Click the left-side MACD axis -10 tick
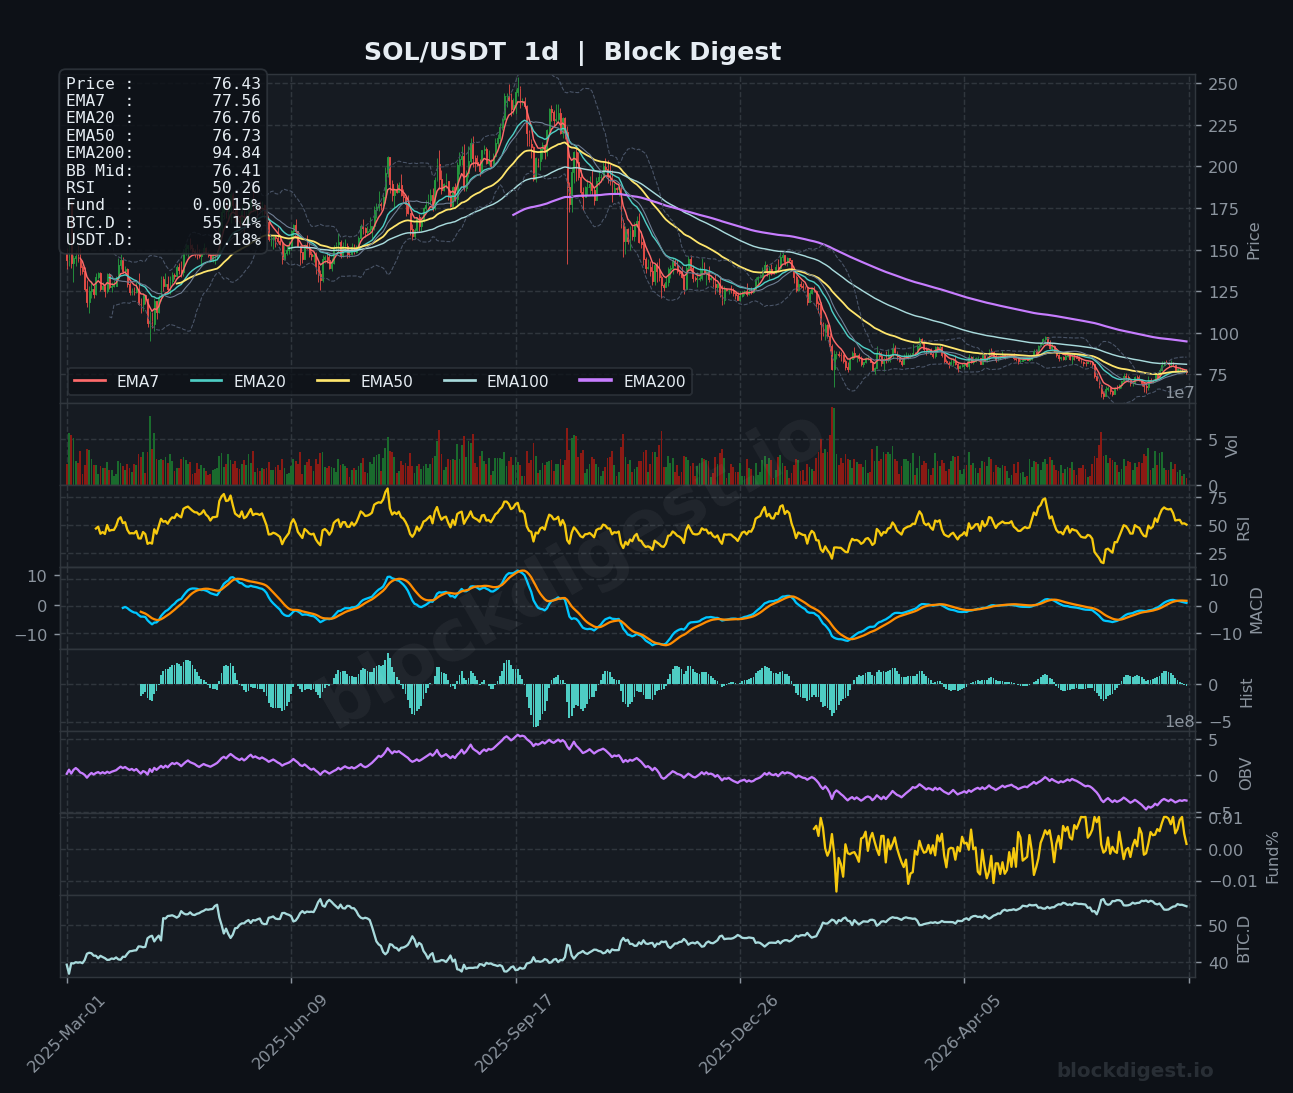 tap(30, 635)
